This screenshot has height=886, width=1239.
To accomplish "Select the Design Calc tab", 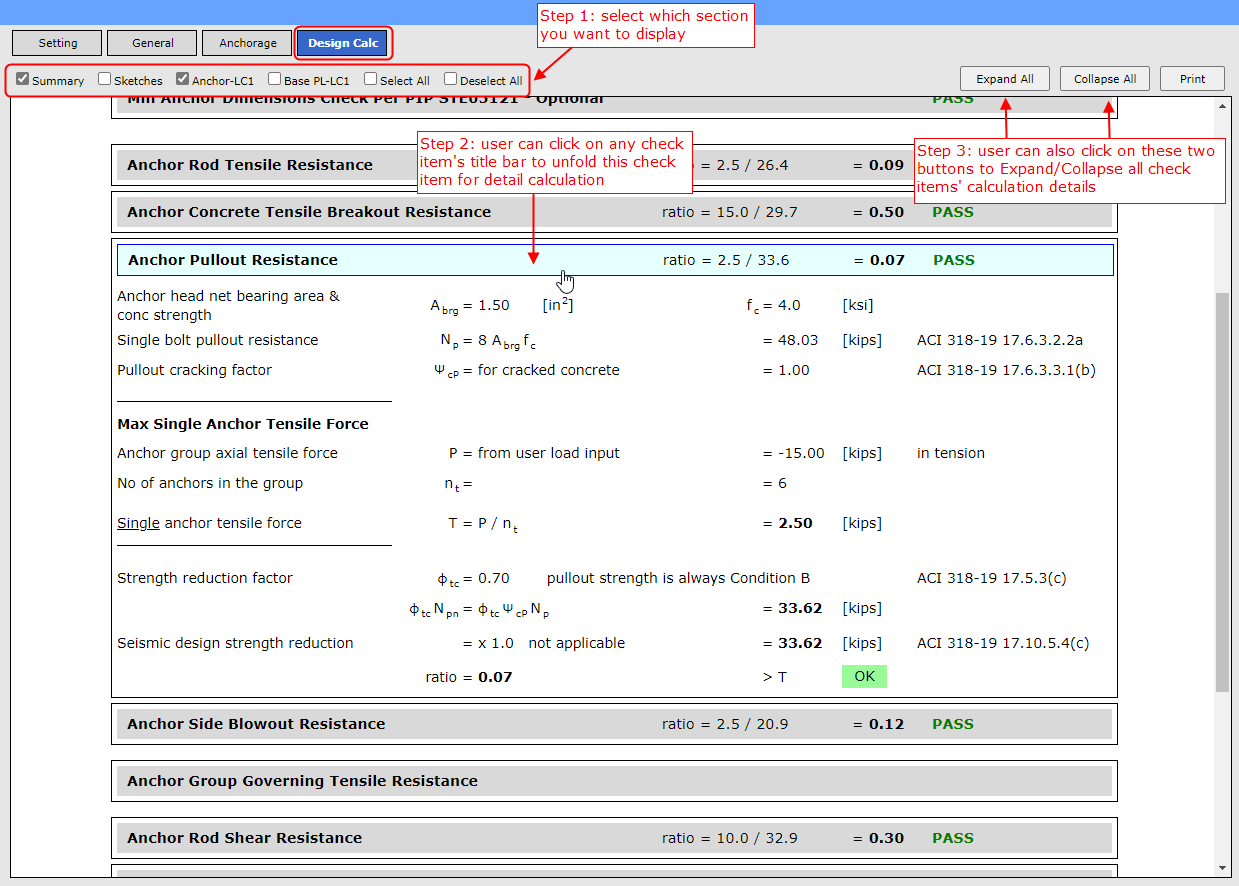I will click(342, 43).
